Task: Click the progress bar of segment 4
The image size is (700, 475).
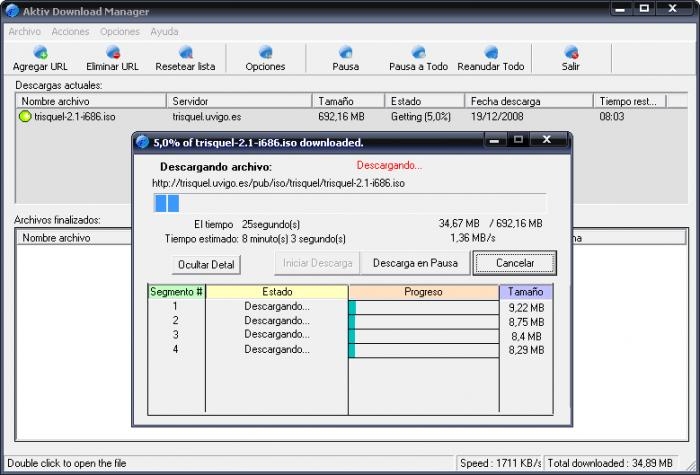Action: (424, 350)
